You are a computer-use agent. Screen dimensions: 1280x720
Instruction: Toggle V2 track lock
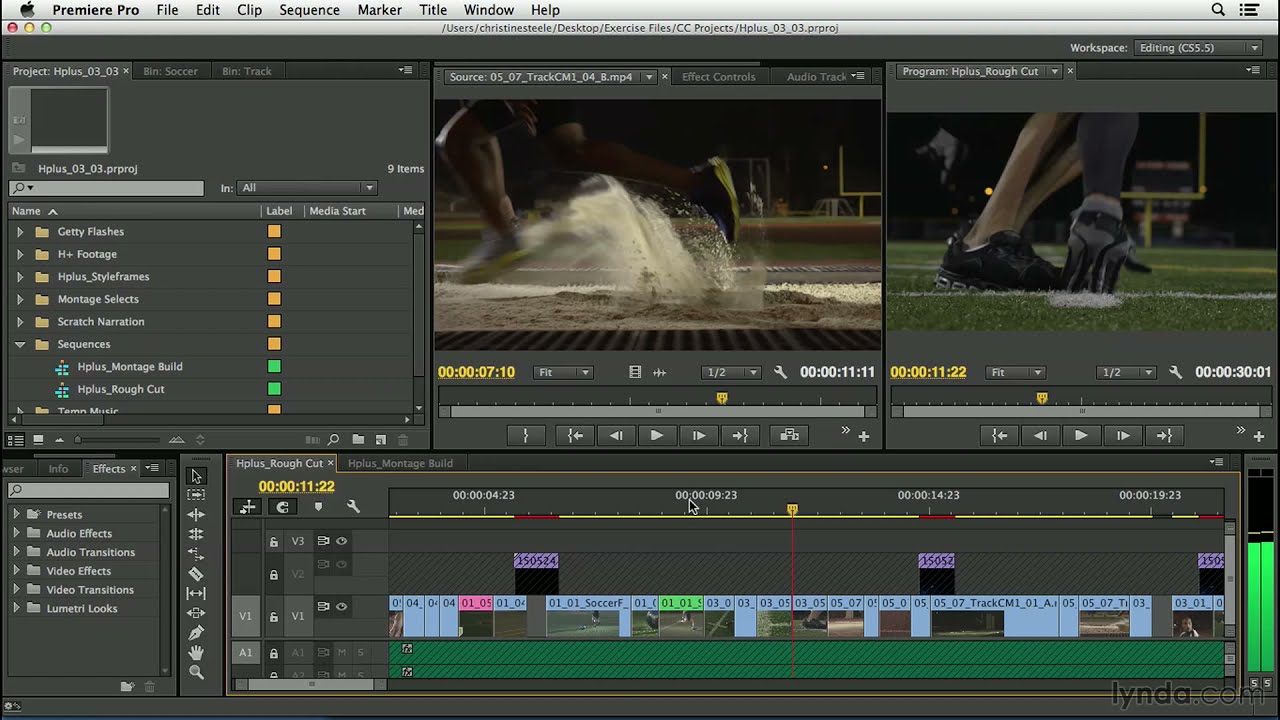273,575
